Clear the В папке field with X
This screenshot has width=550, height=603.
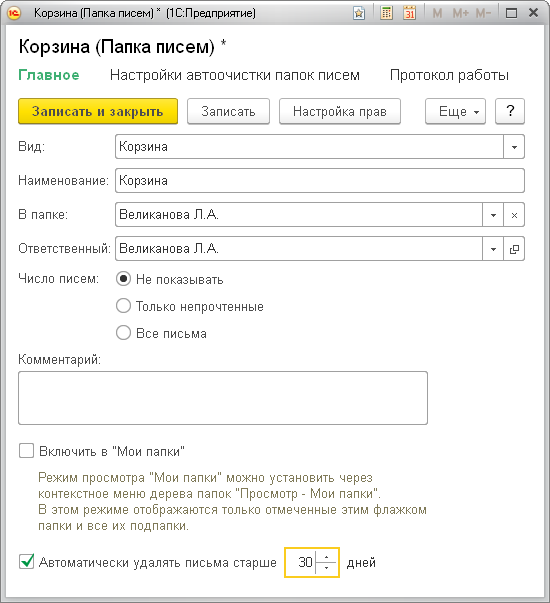point(514,215)
